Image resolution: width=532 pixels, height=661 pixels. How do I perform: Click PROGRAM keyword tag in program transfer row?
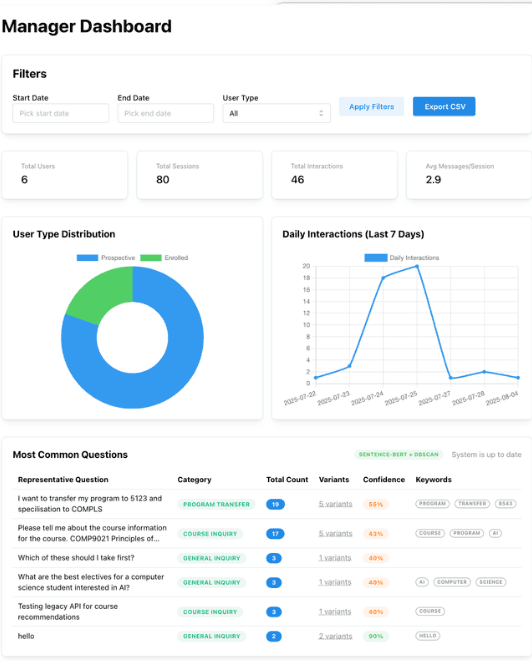[433, 503]
